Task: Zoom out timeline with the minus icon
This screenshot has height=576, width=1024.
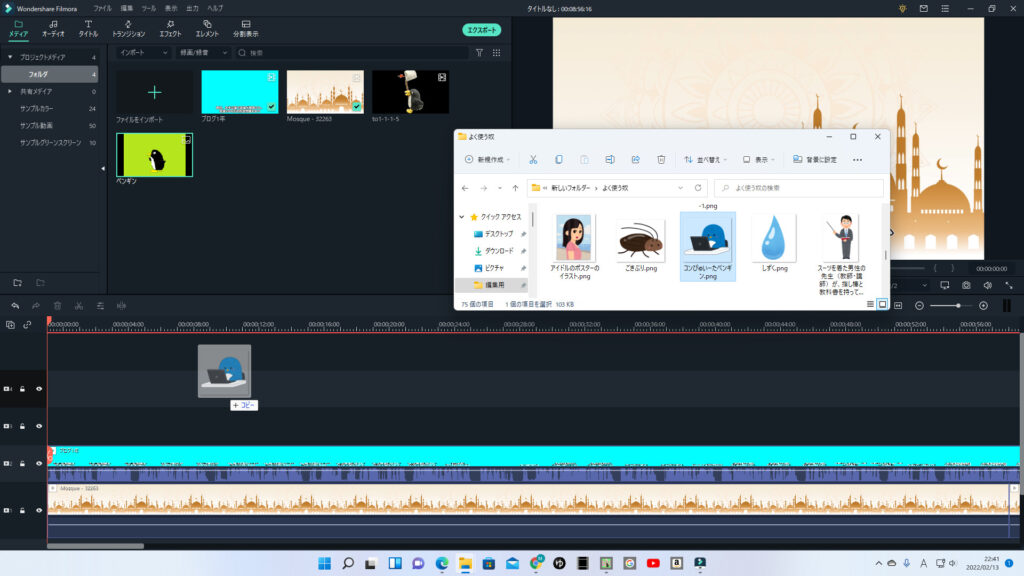Action: 920,306
